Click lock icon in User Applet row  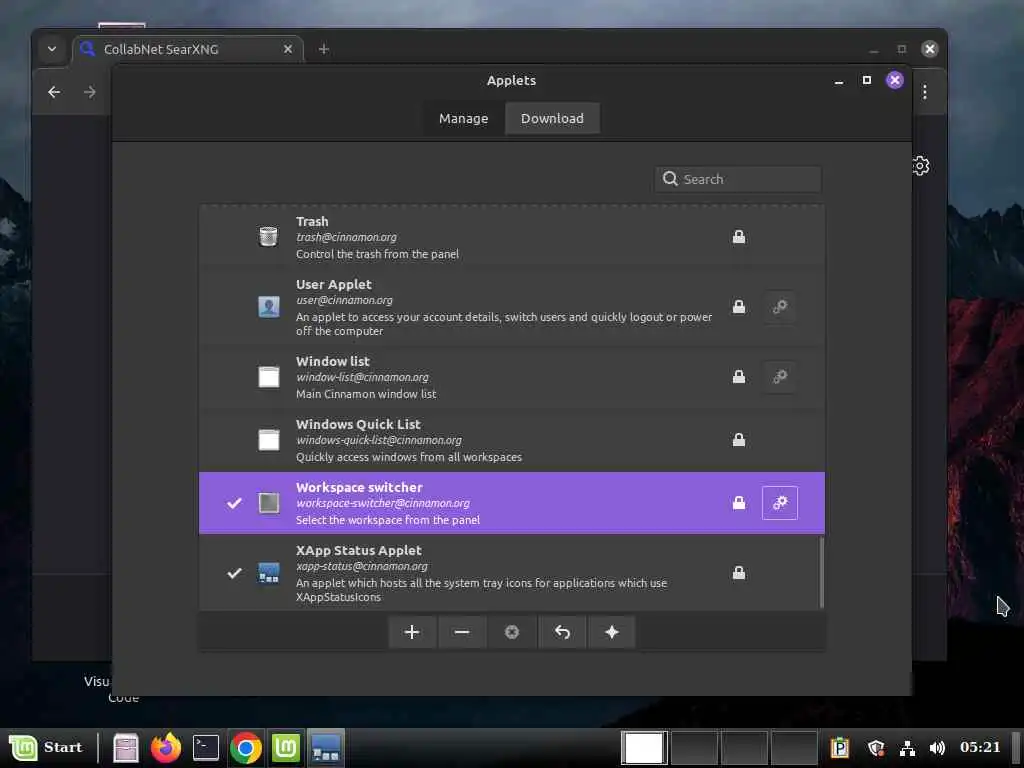click(x=739, y=307)
